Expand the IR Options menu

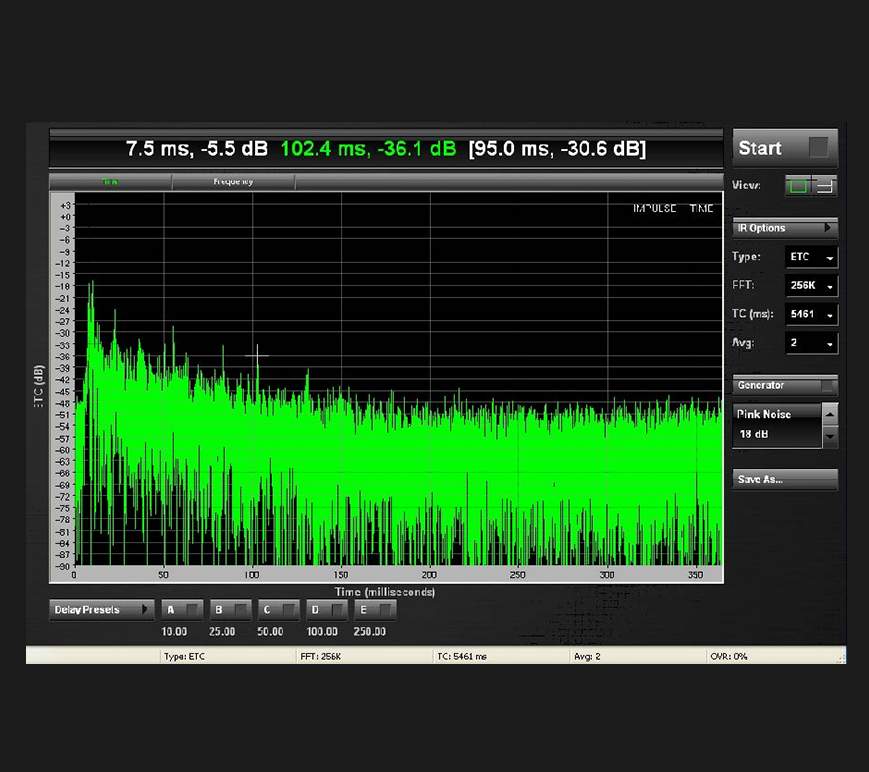tap(785, 228)
